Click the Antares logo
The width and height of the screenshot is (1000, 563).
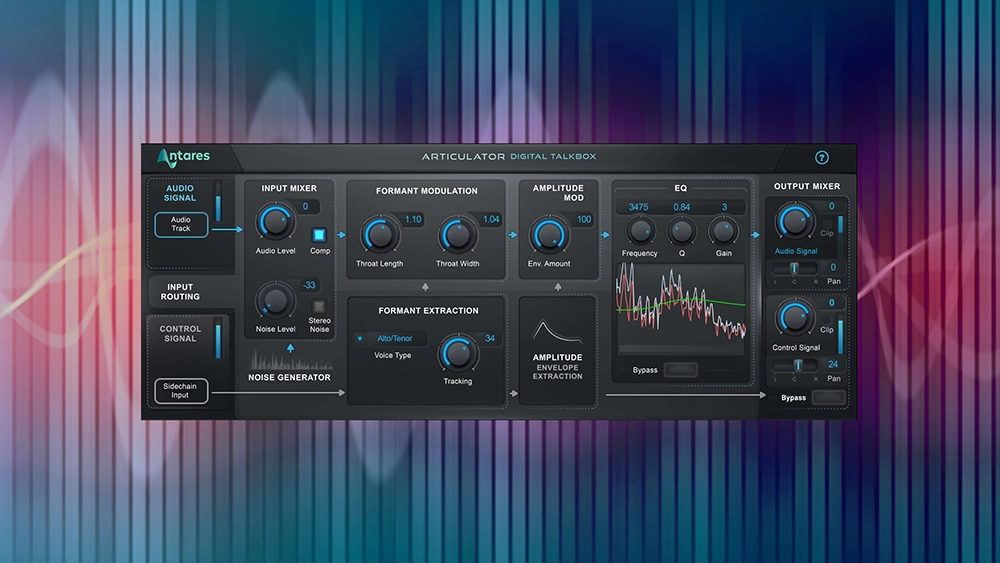click(x=183, y=158)
